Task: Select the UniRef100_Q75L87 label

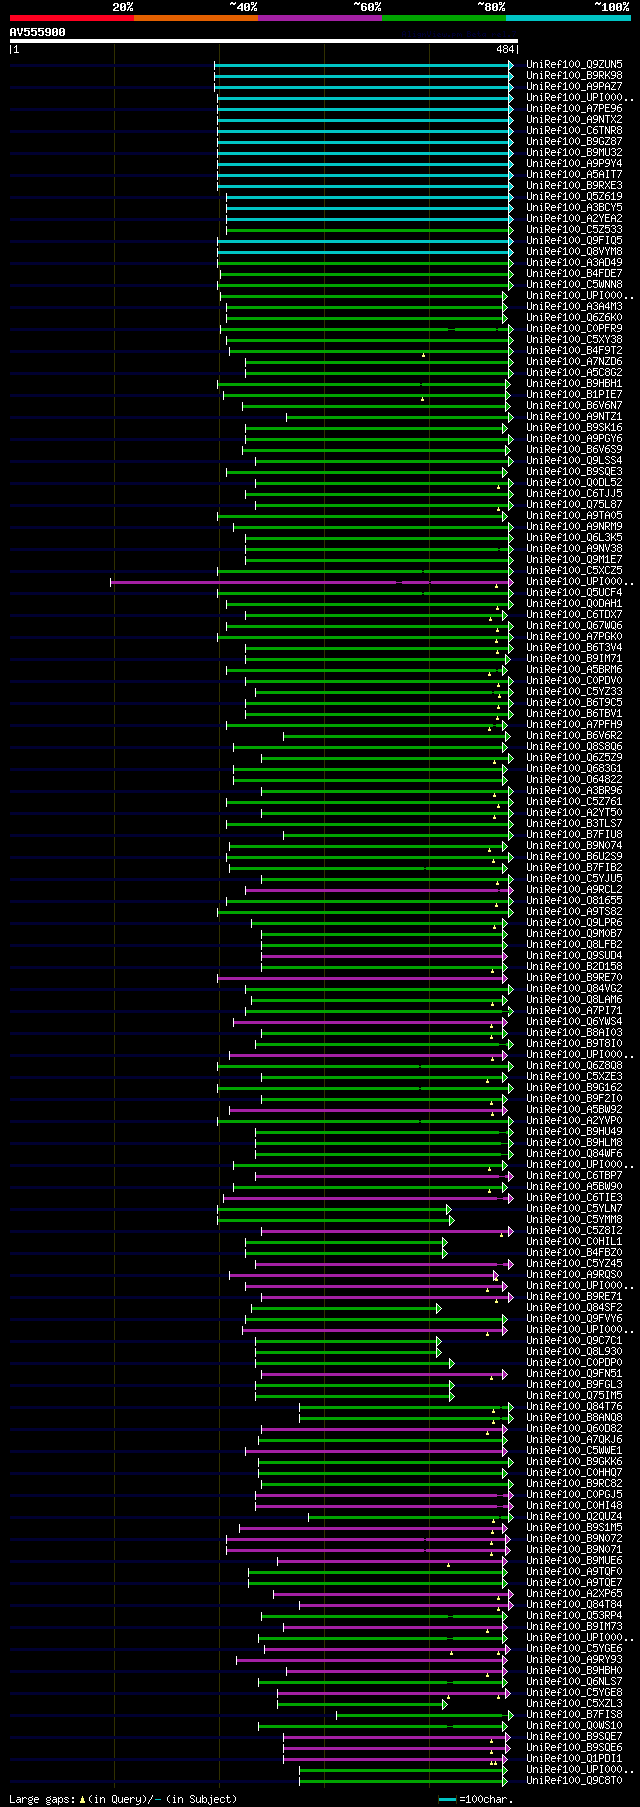Action: [574, 504]
